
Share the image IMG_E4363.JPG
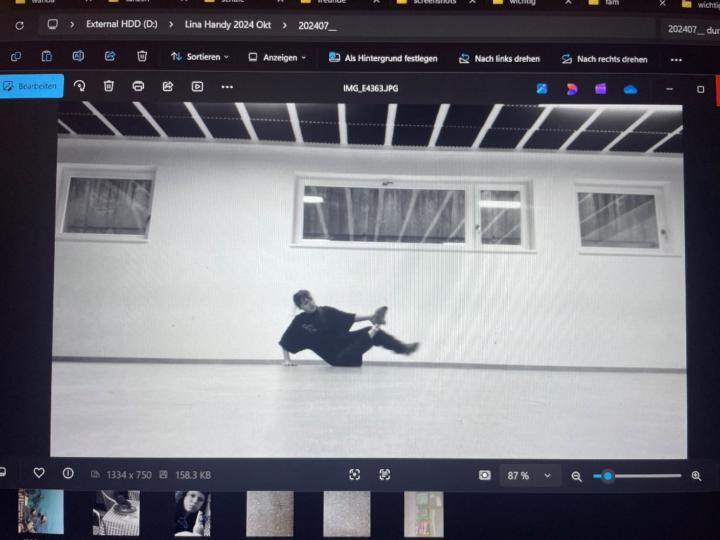168,87
